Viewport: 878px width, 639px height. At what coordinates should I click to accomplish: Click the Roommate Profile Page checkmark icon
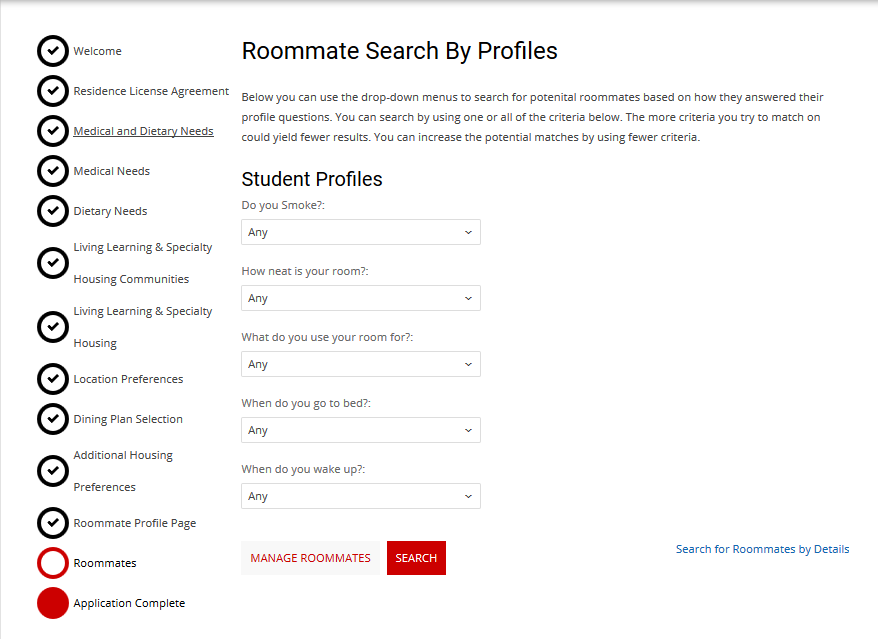point(53,523)
